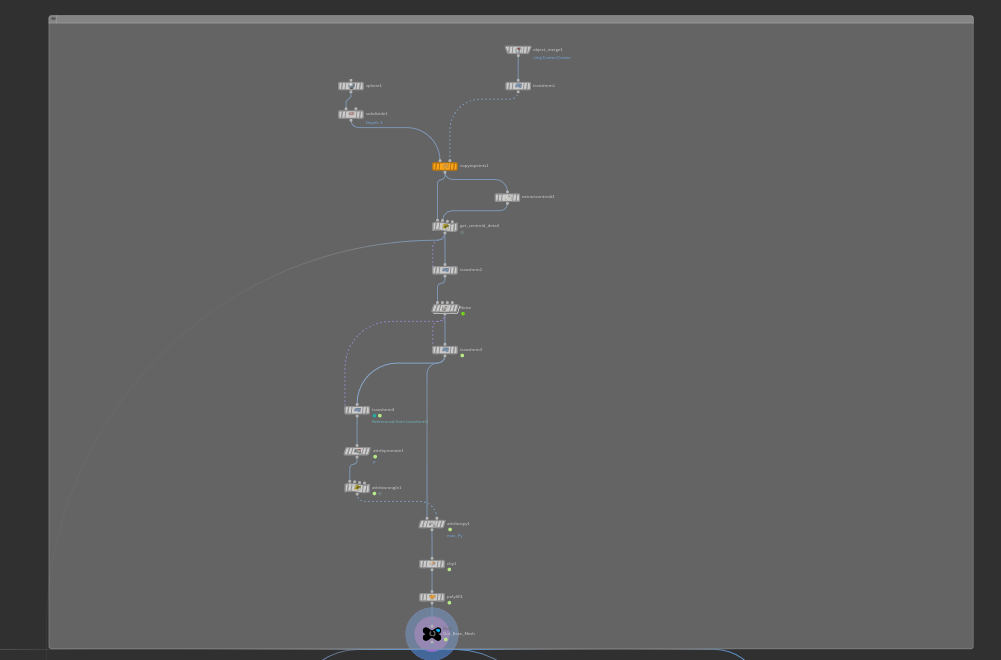1001x660 pixels.
Task: Click the object_merge1 node
Action: (517, 50)
